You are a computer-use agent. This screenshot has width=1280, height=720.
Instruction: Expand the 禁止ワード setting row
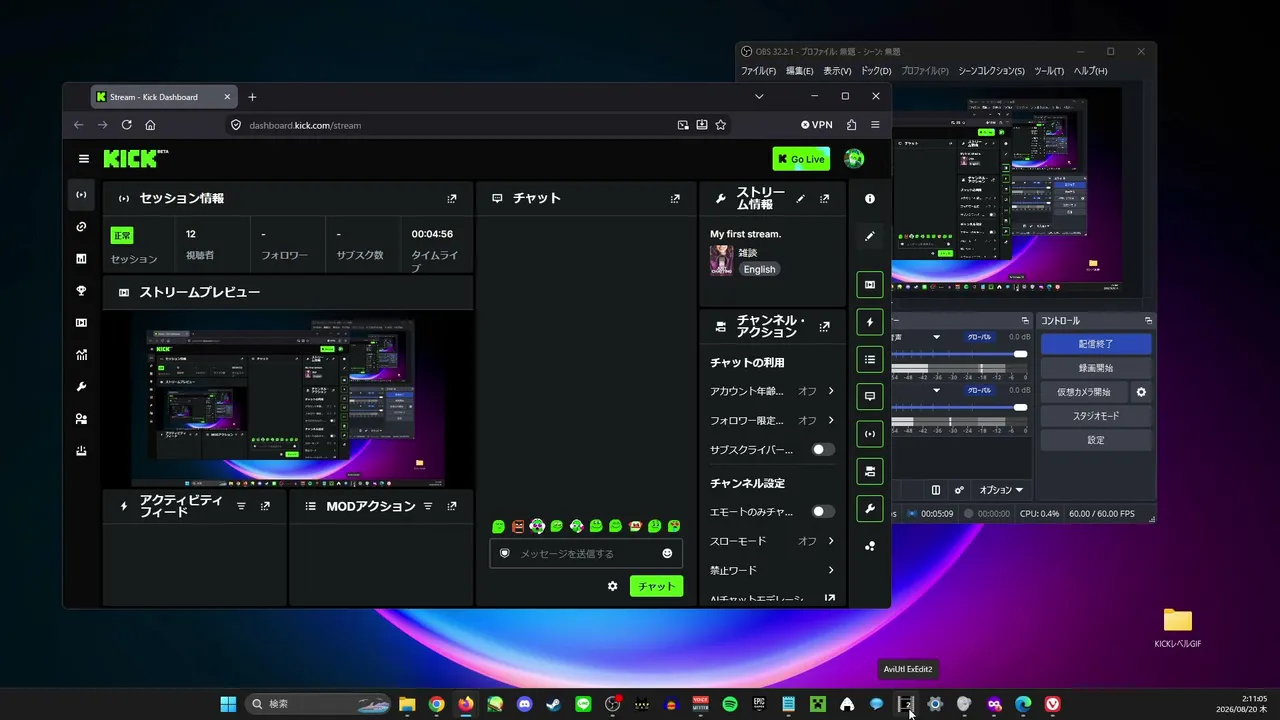coord(772,570)
